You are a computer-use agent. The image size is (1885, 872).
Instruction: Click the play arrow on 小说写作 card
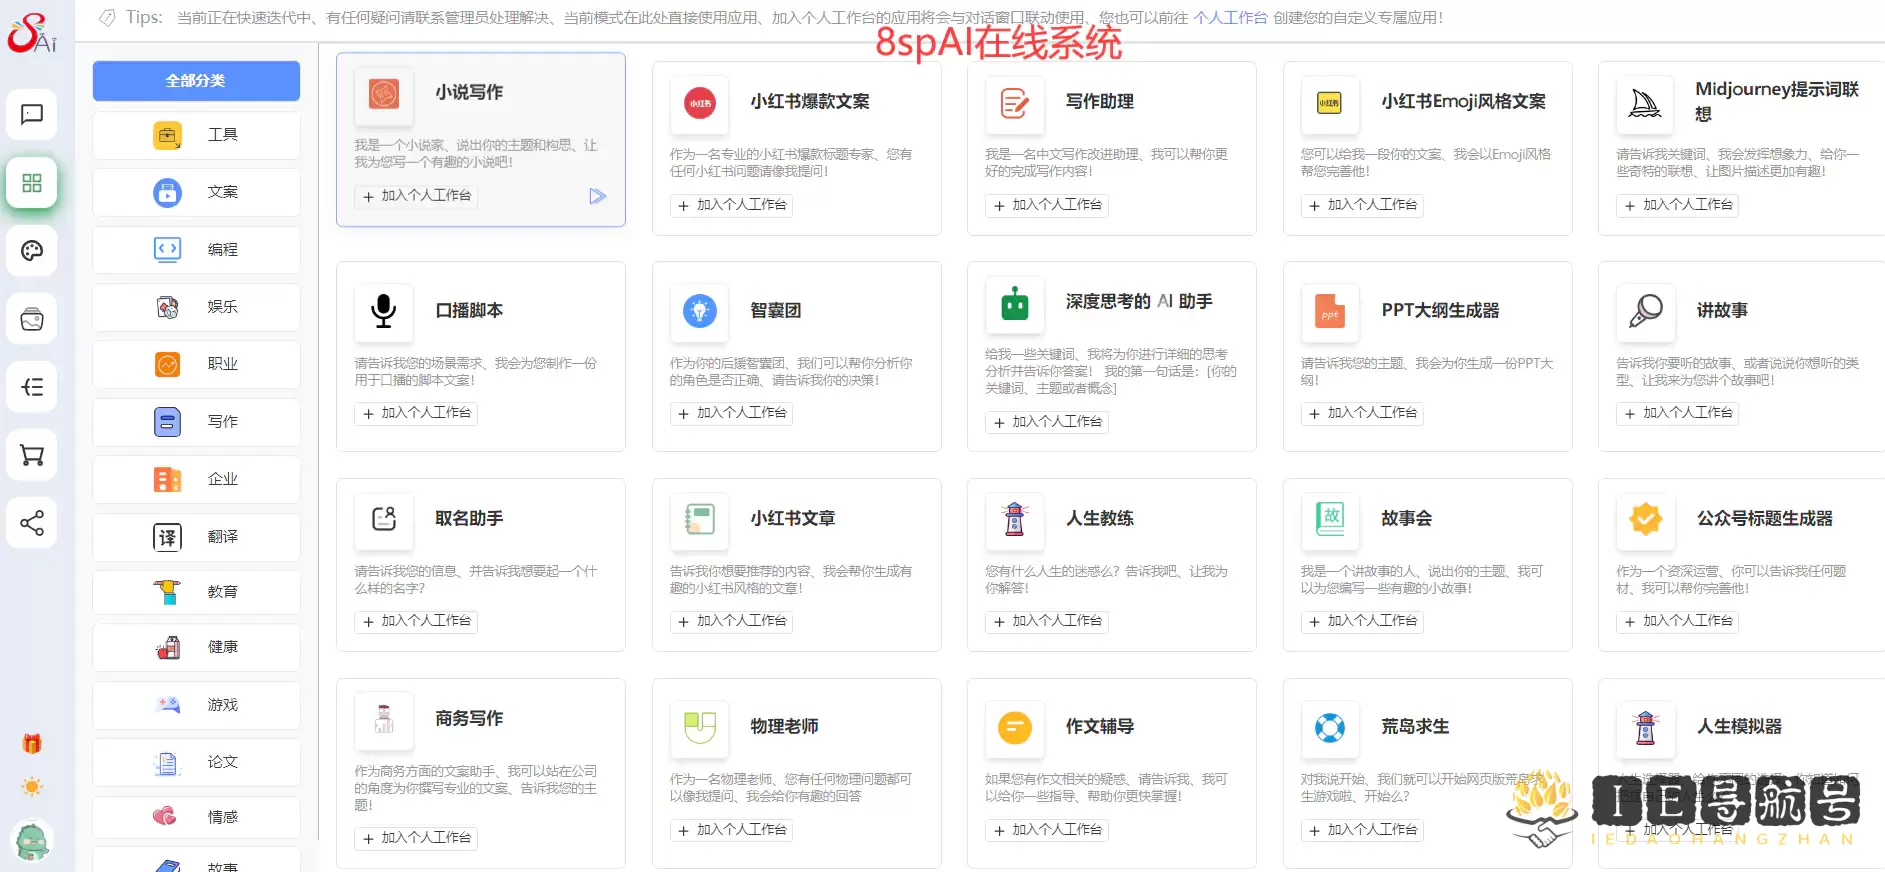click(x=597, y=196)
